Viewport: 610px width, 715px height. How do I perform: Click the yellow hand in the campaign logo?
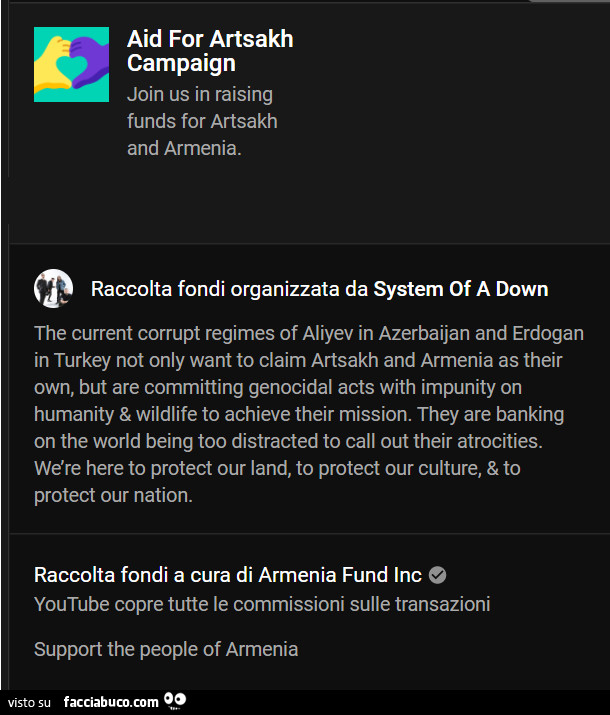53,58
